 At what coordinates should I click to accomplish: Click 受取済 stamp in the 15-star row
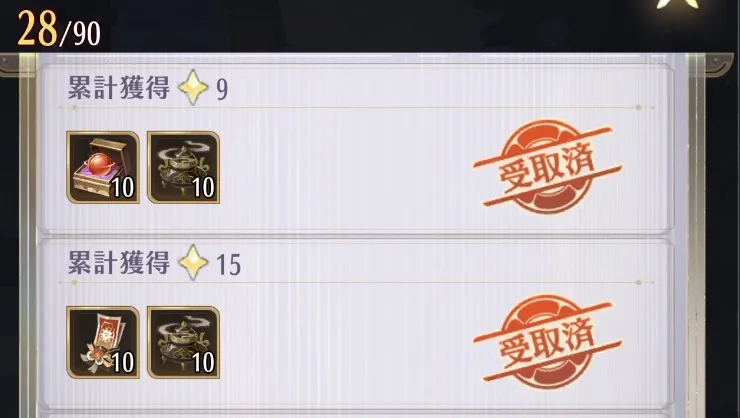coord(547,342)
